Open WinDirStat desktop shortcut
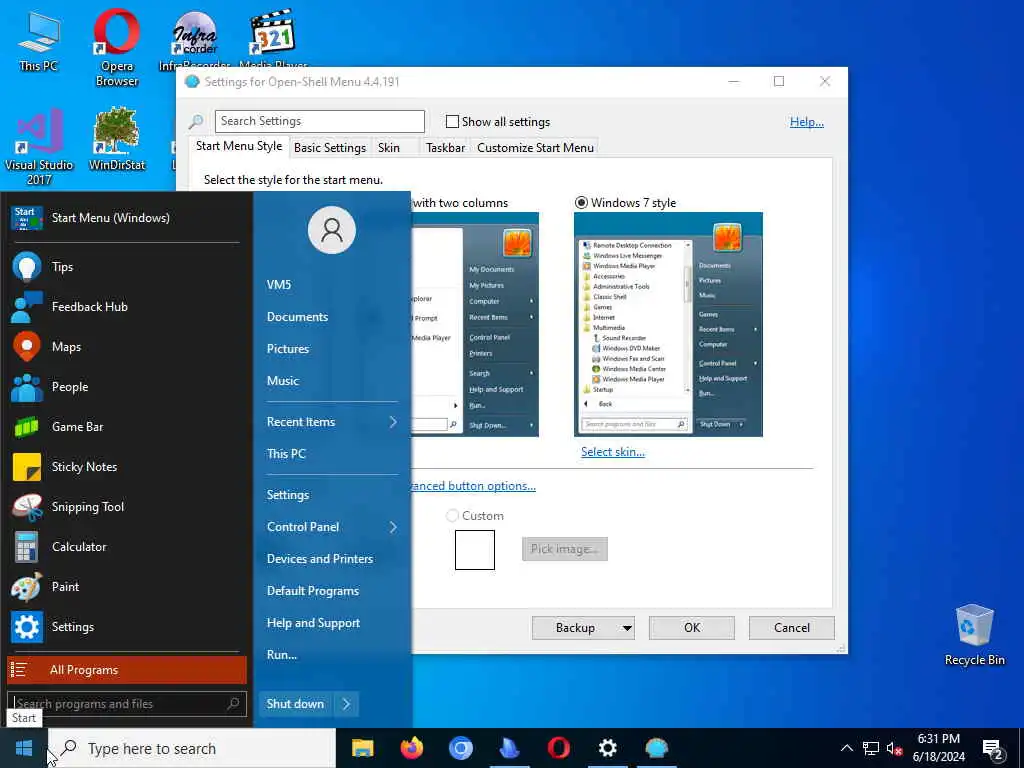The height and width of the screenshot is (768, 1024). point(117,138)
